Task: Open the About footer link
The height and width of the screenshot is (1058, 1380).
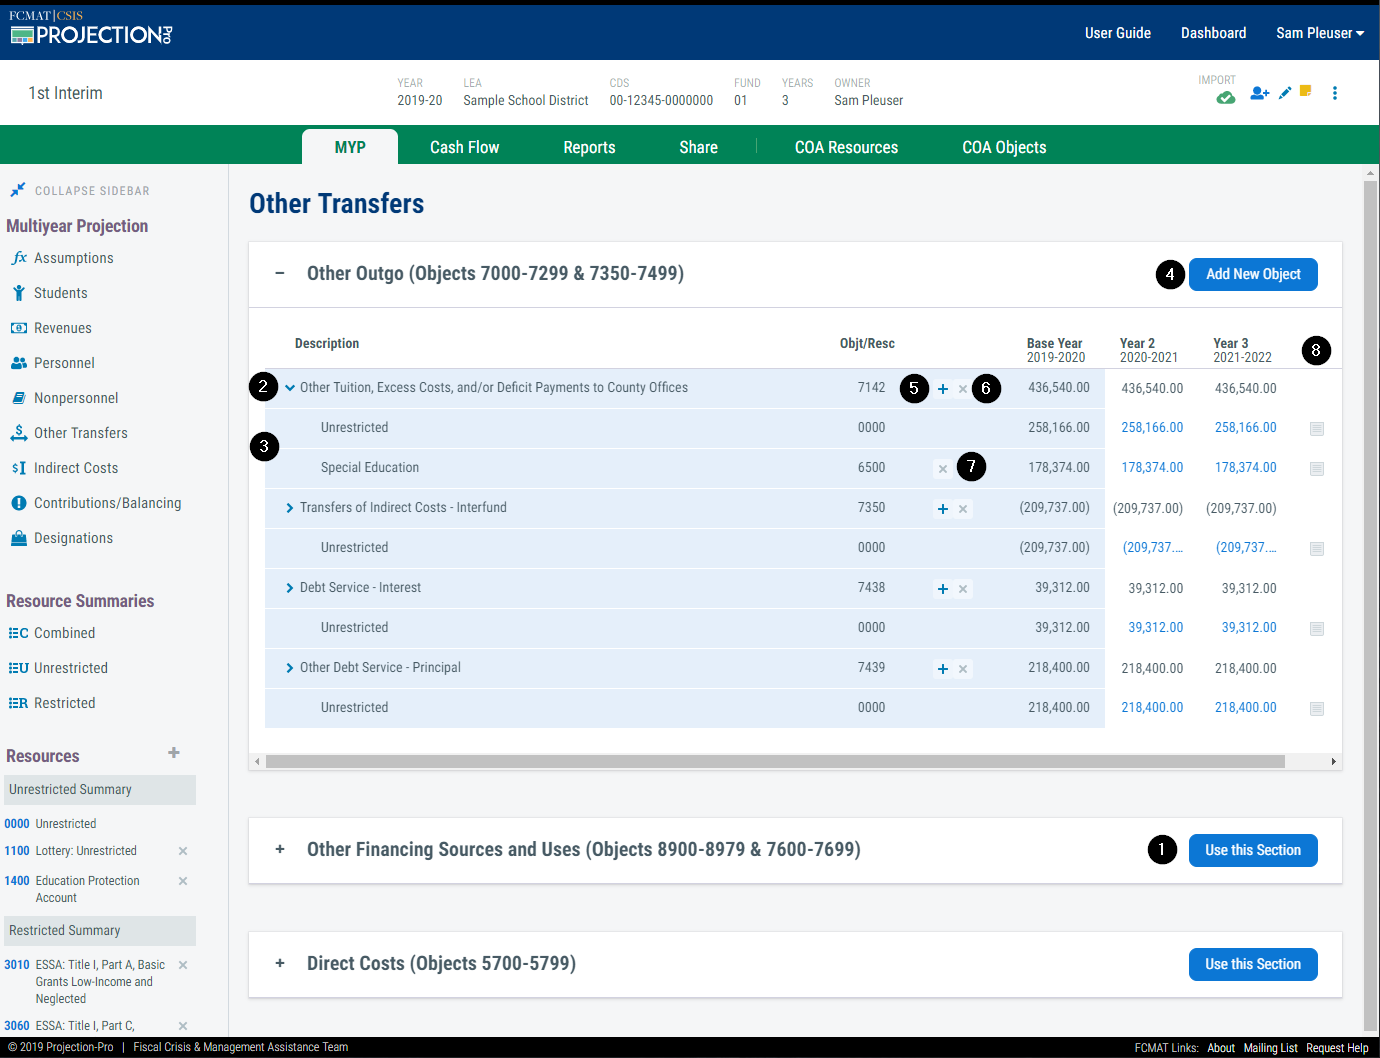Action: tap(1221, 1048)
